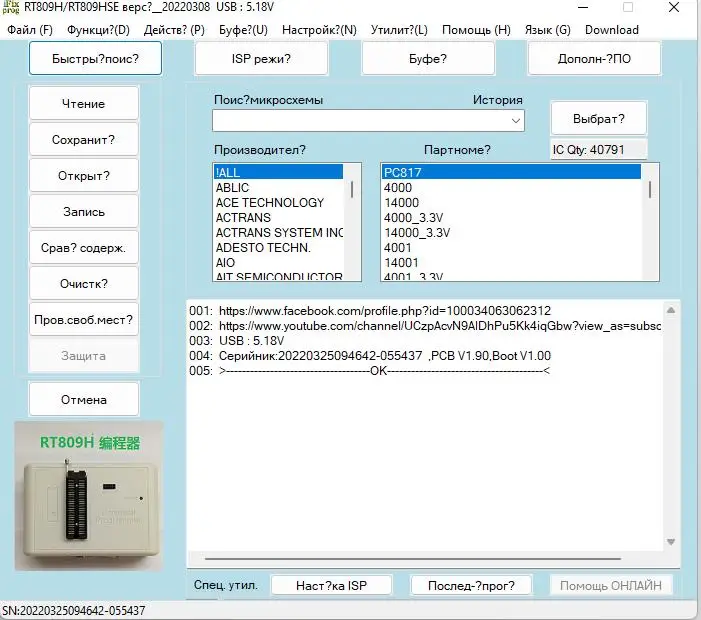Select part number 14001
This screenshot has width=701, height=620.
(511, 262)
